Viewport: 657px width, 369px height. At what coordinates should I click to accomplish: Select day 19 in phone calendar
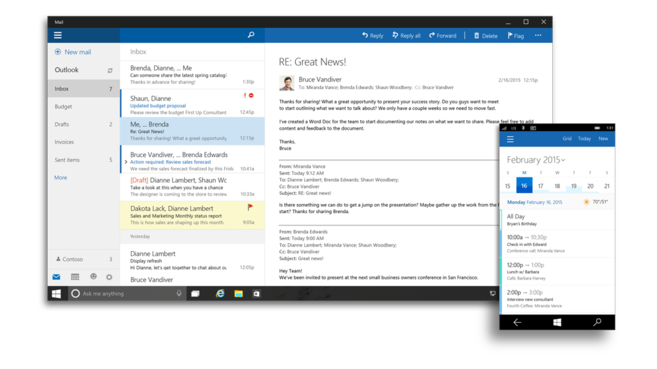coord(574,186)
